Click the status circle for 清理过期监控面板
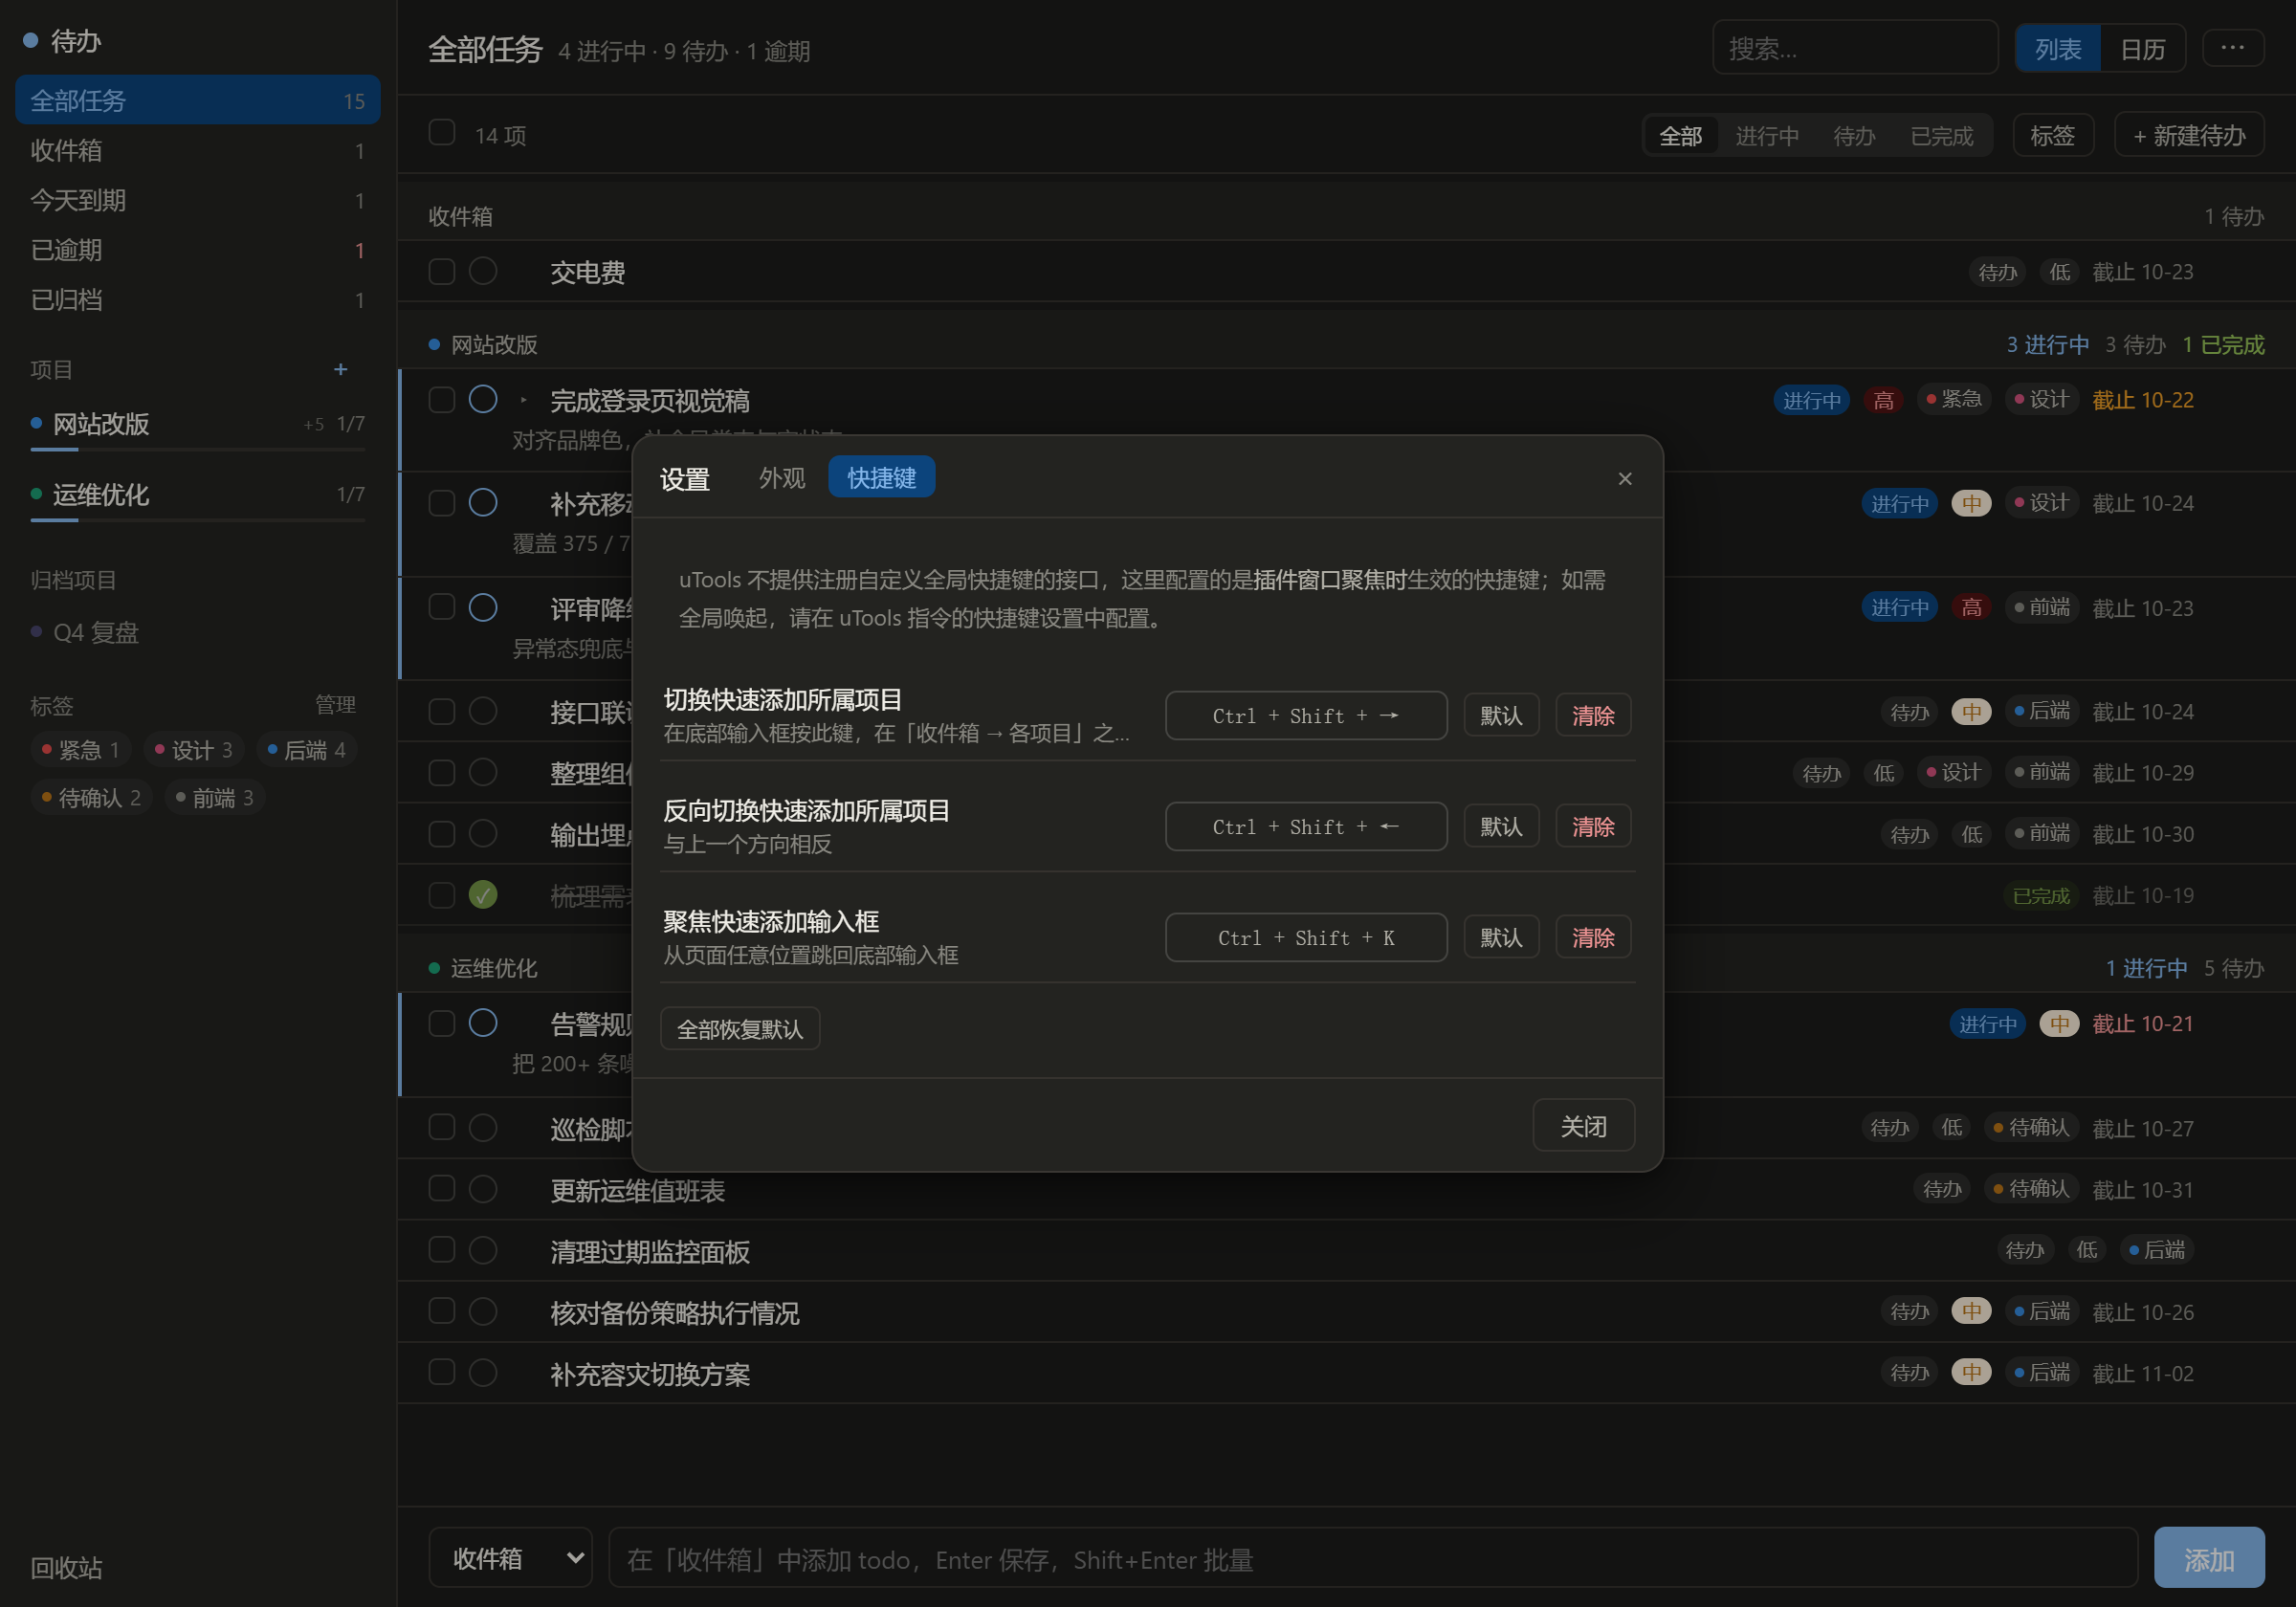The width and height of the screenshot is (2296, 1607). click(483, 1249)
